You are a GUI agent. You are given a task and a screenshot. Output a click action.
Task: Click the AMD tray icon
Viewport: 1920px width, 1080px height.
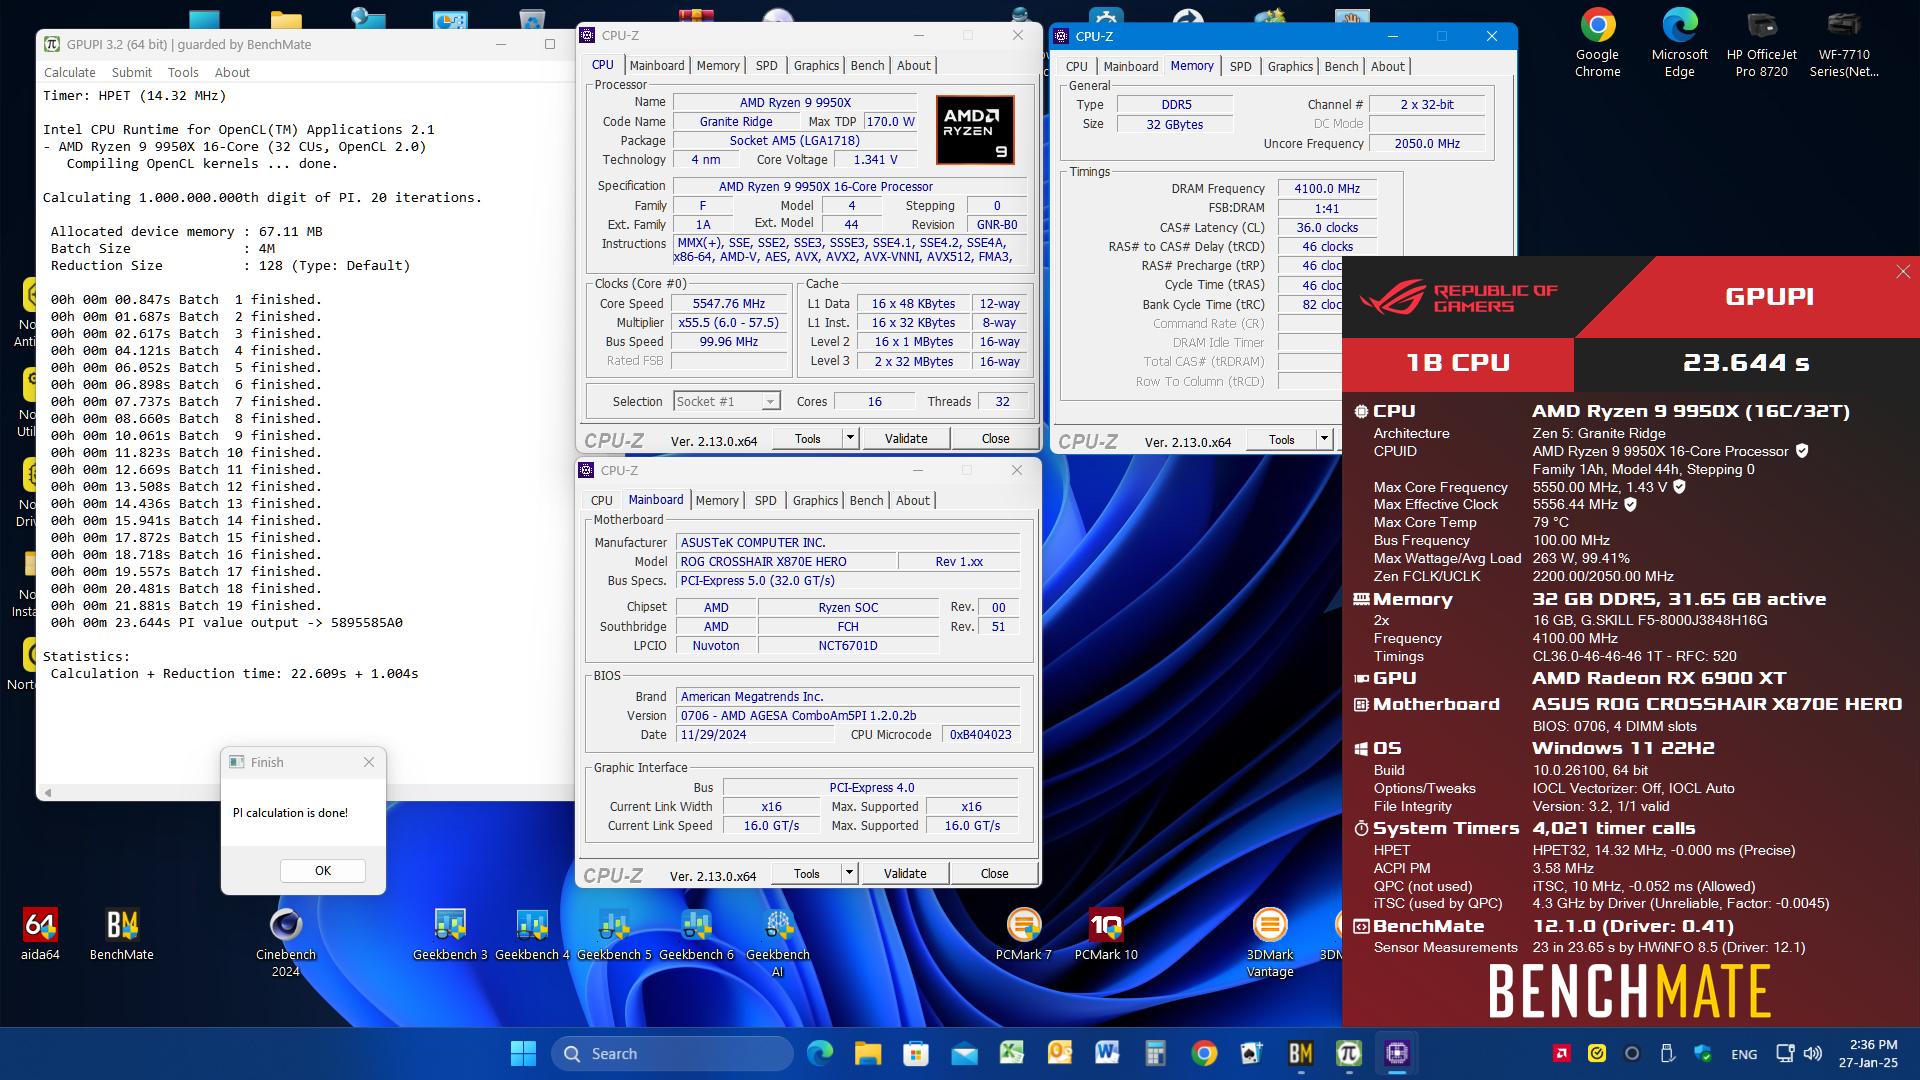1560,1053
